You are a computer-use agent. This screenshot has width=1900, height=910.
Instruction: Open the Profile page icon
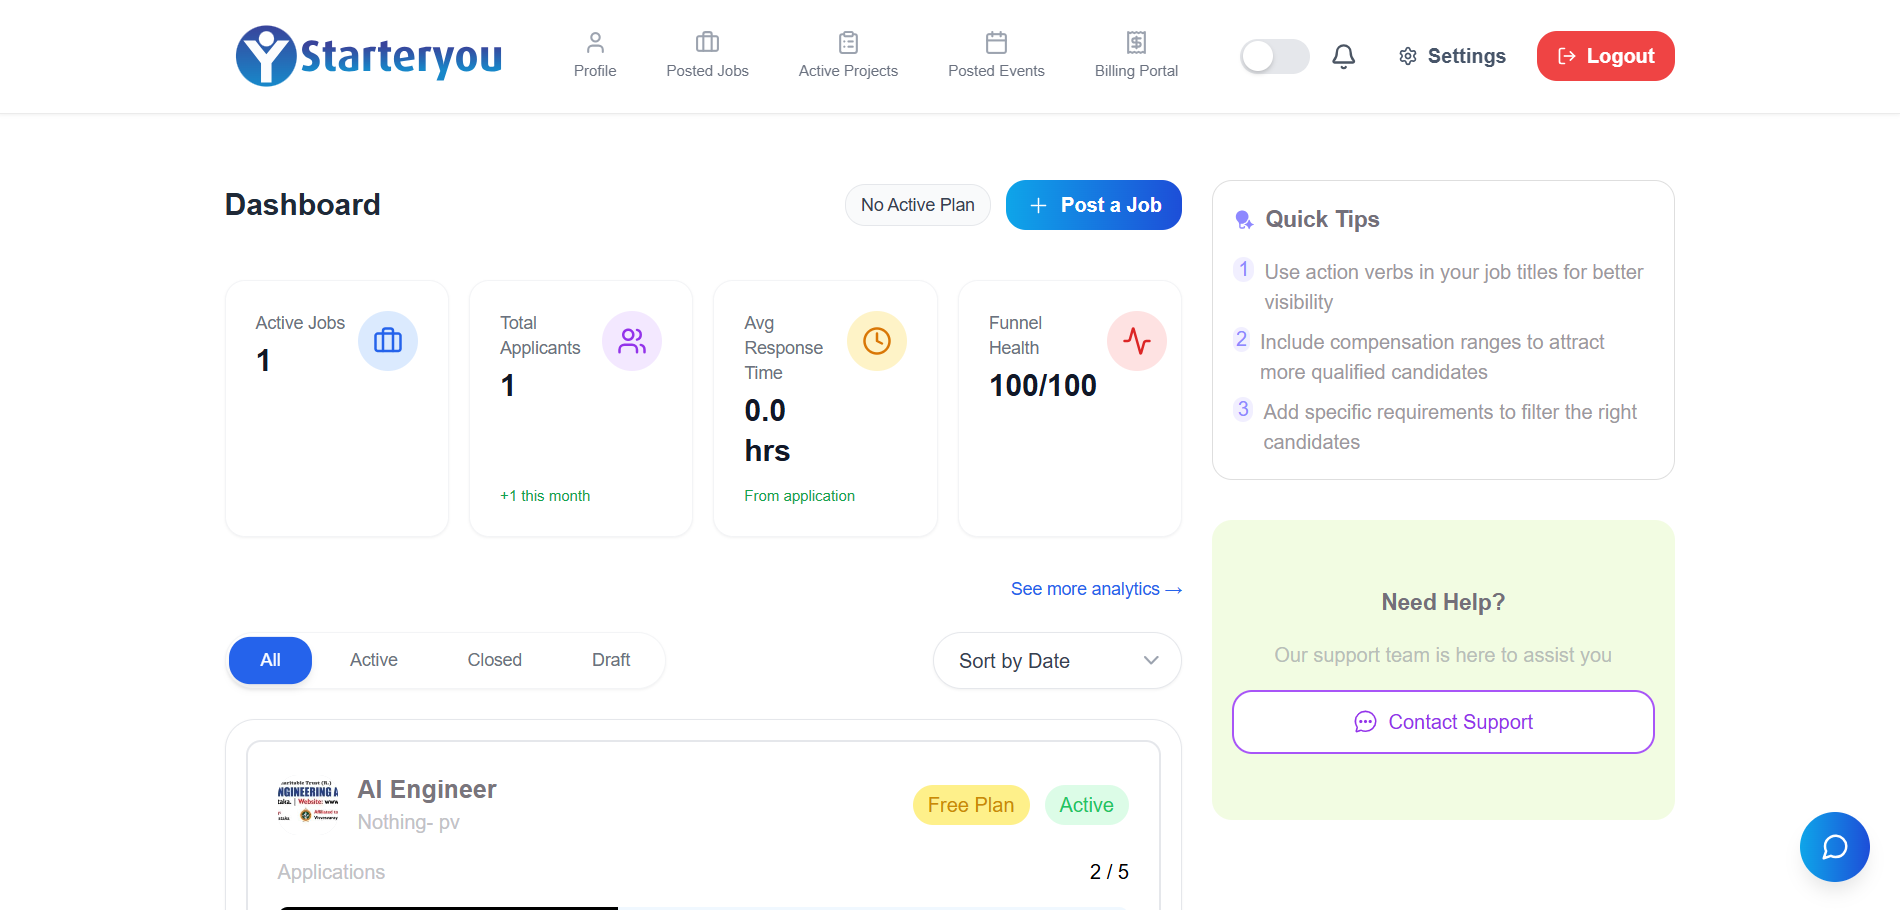tap(595, 43)
